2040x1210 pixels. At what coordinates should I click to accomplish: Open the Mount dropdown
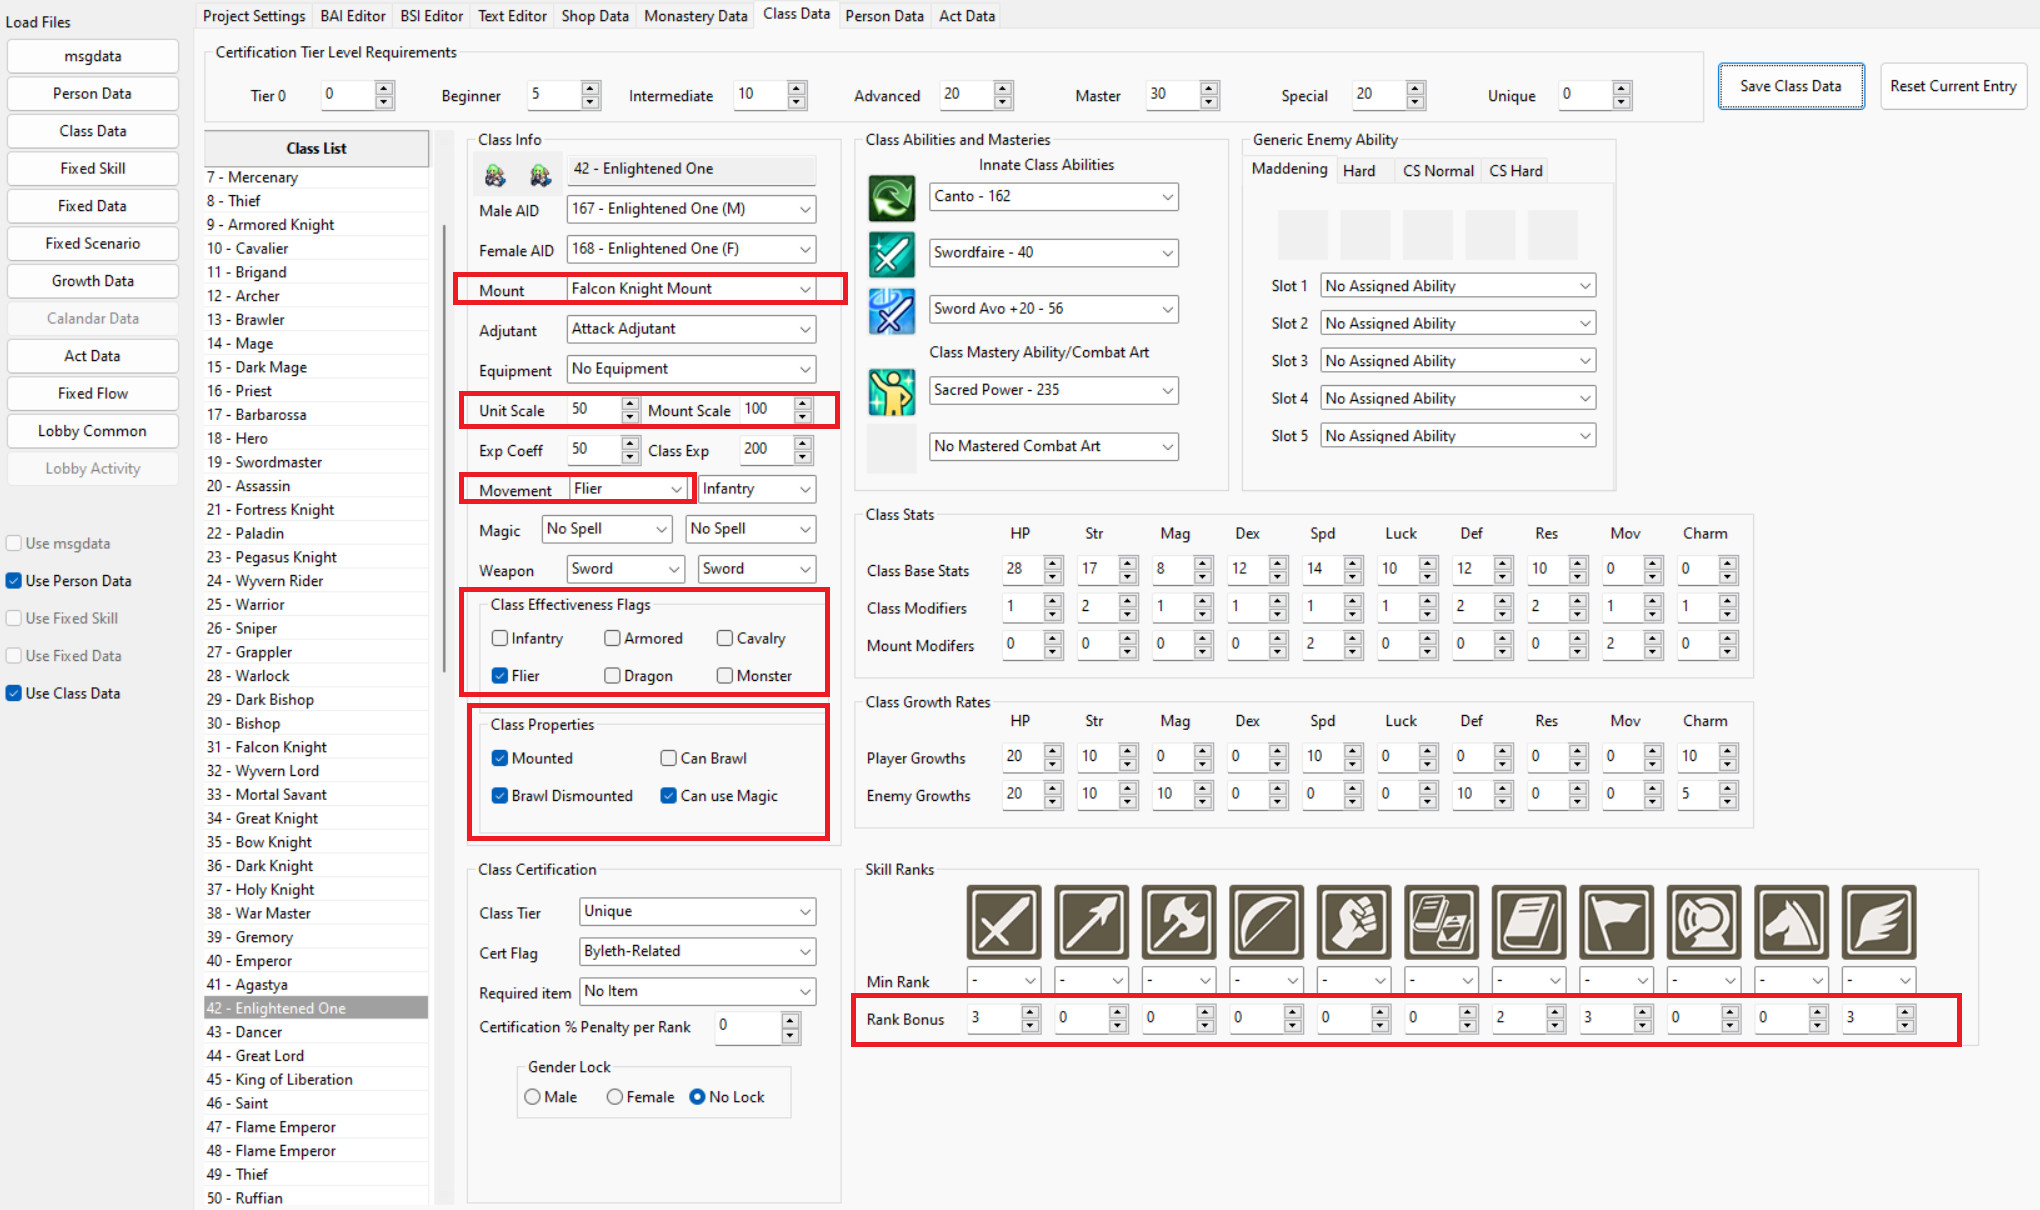click(691, 289)
